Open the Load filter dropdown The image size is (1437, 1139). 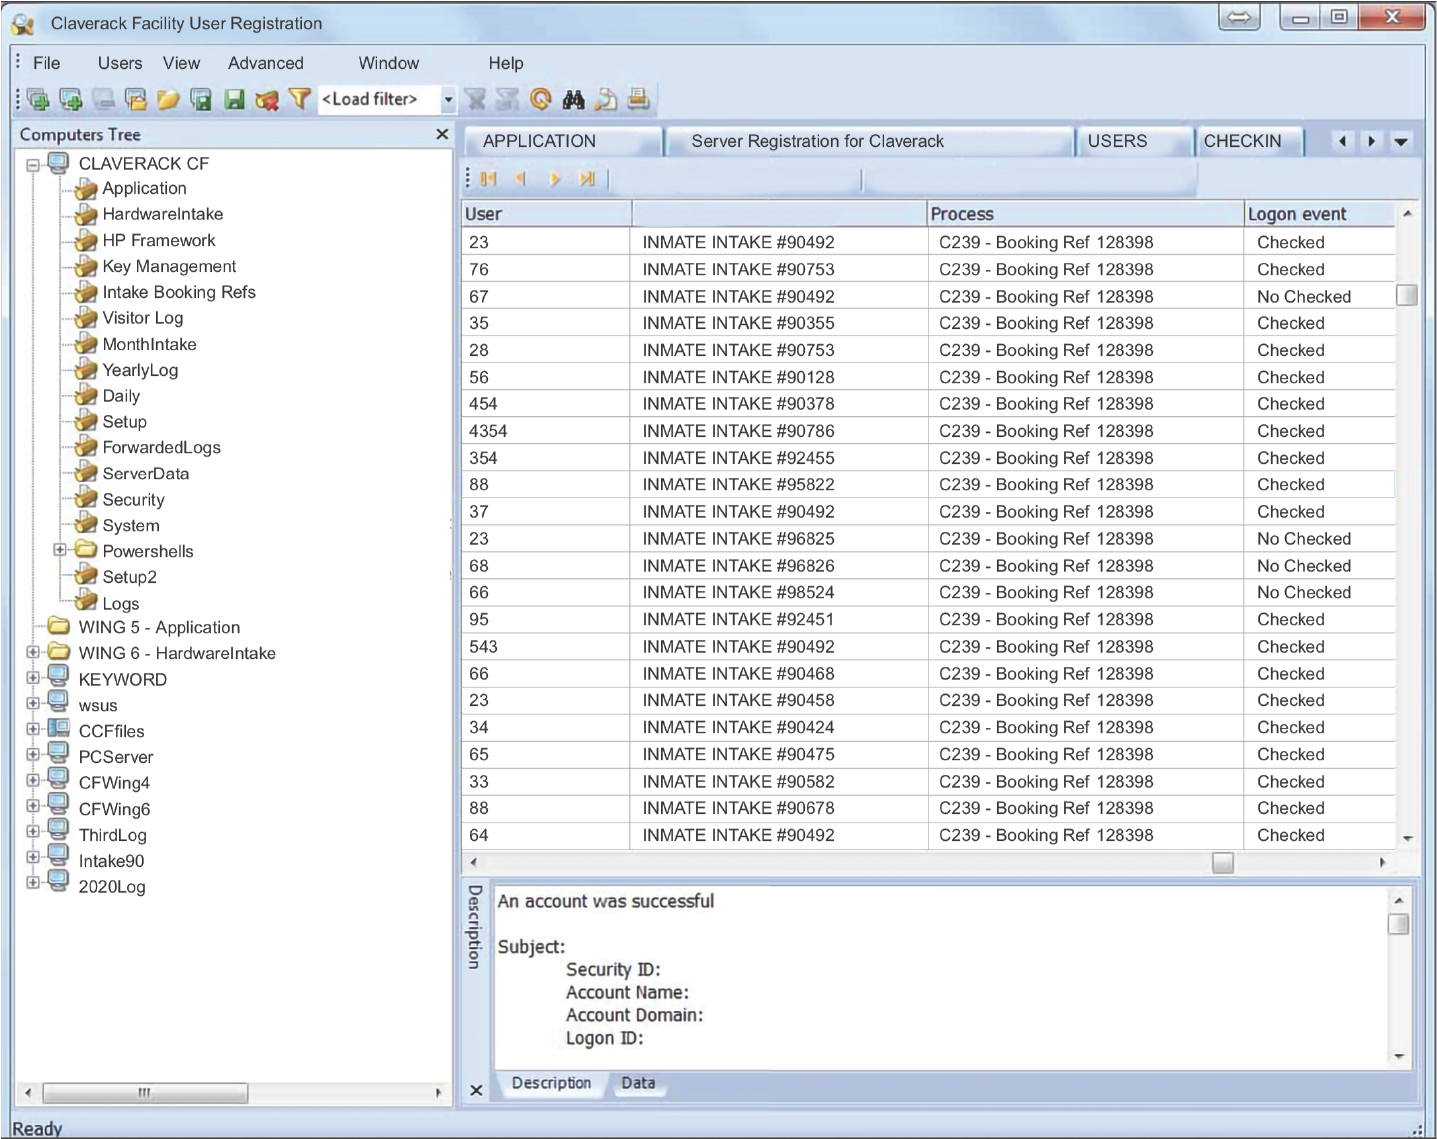pyautogui.click(x=448, y=99)
